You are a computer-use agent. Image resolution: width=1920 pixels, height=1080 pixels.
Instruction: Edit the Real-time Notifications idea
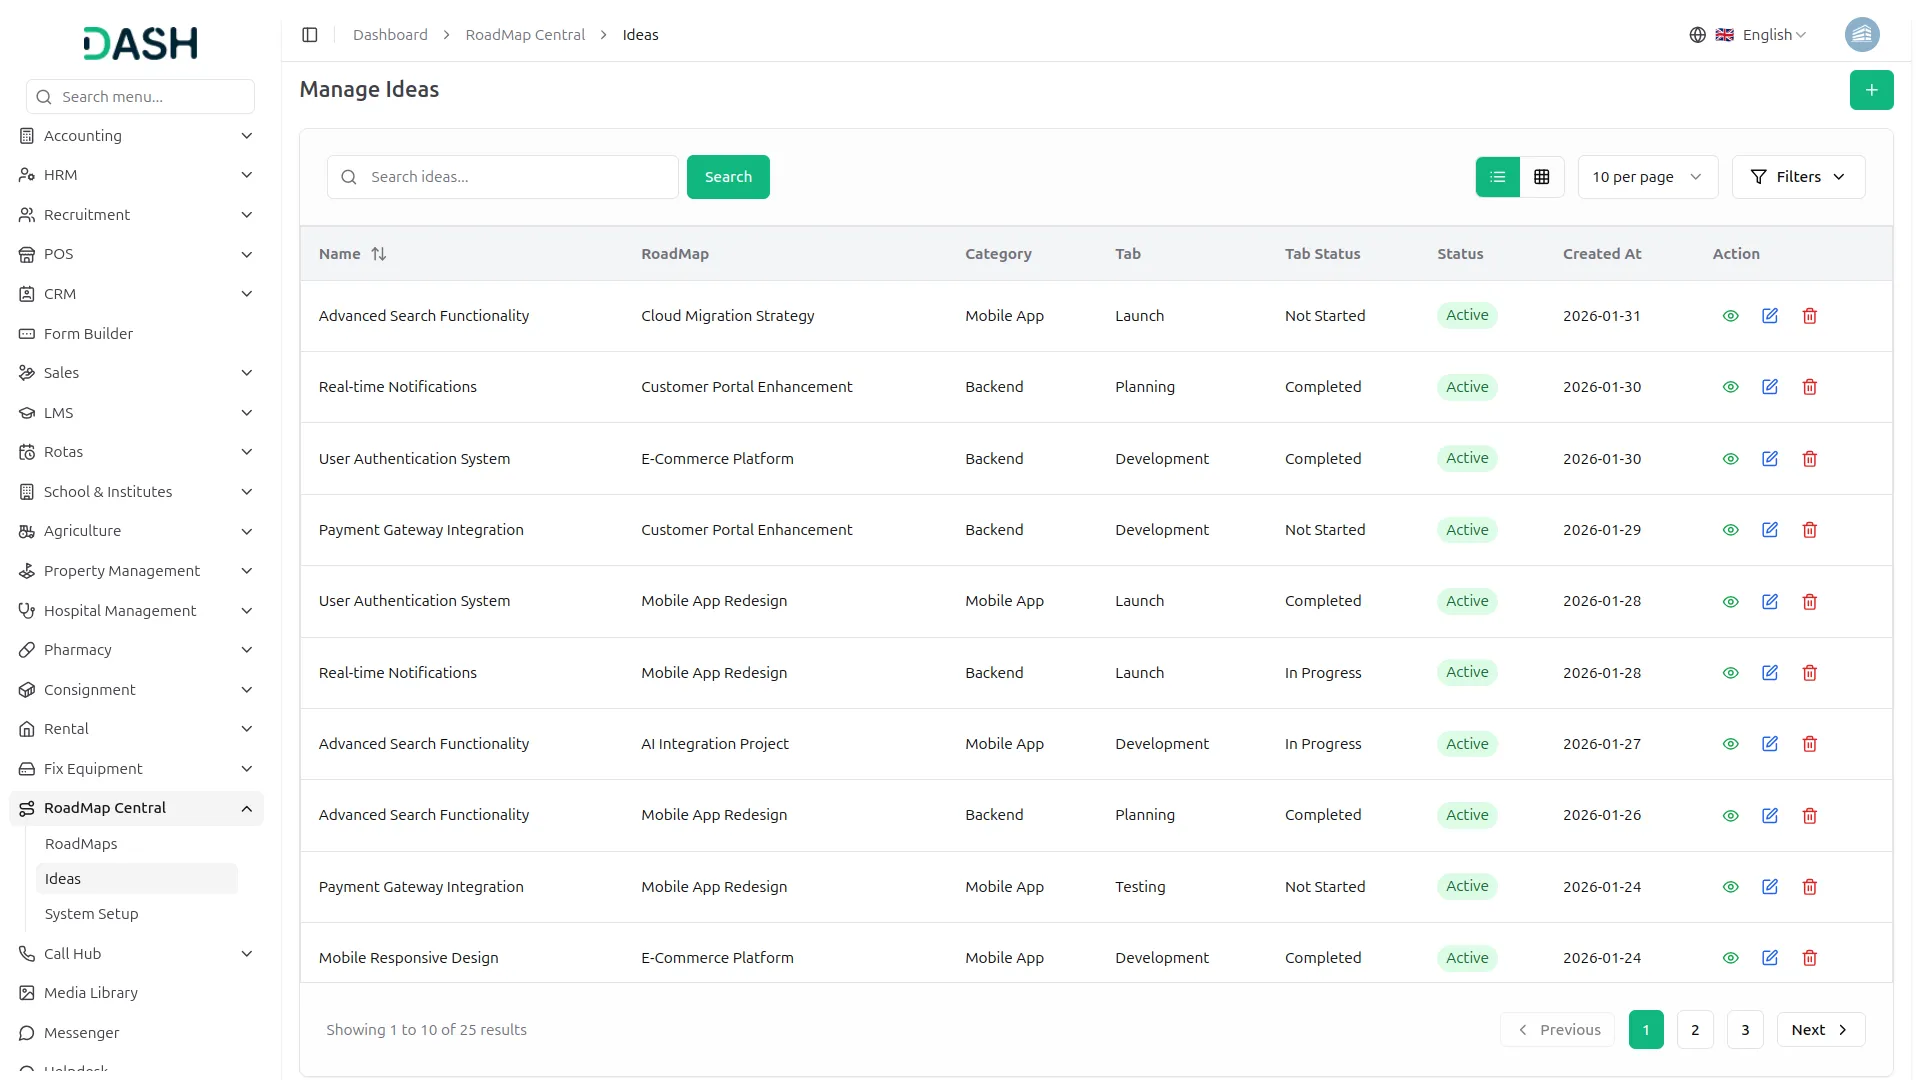1770,387
